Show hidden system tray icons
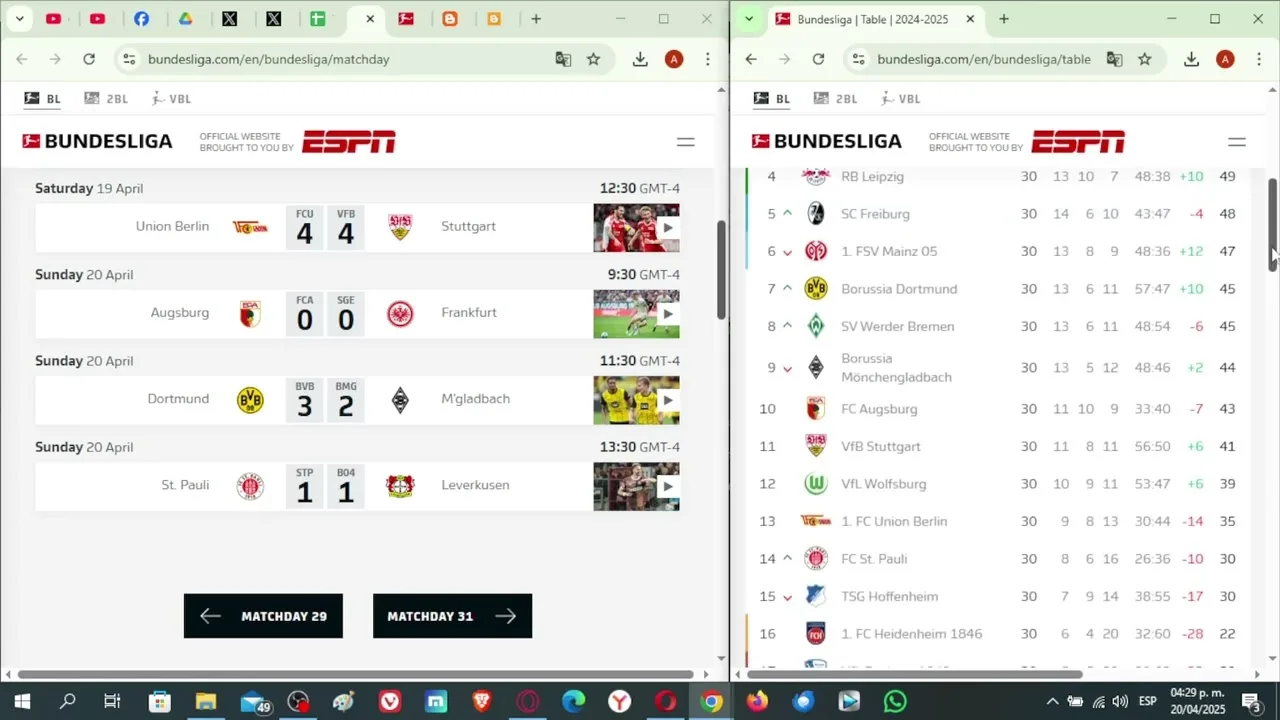 click(1052, 701)
